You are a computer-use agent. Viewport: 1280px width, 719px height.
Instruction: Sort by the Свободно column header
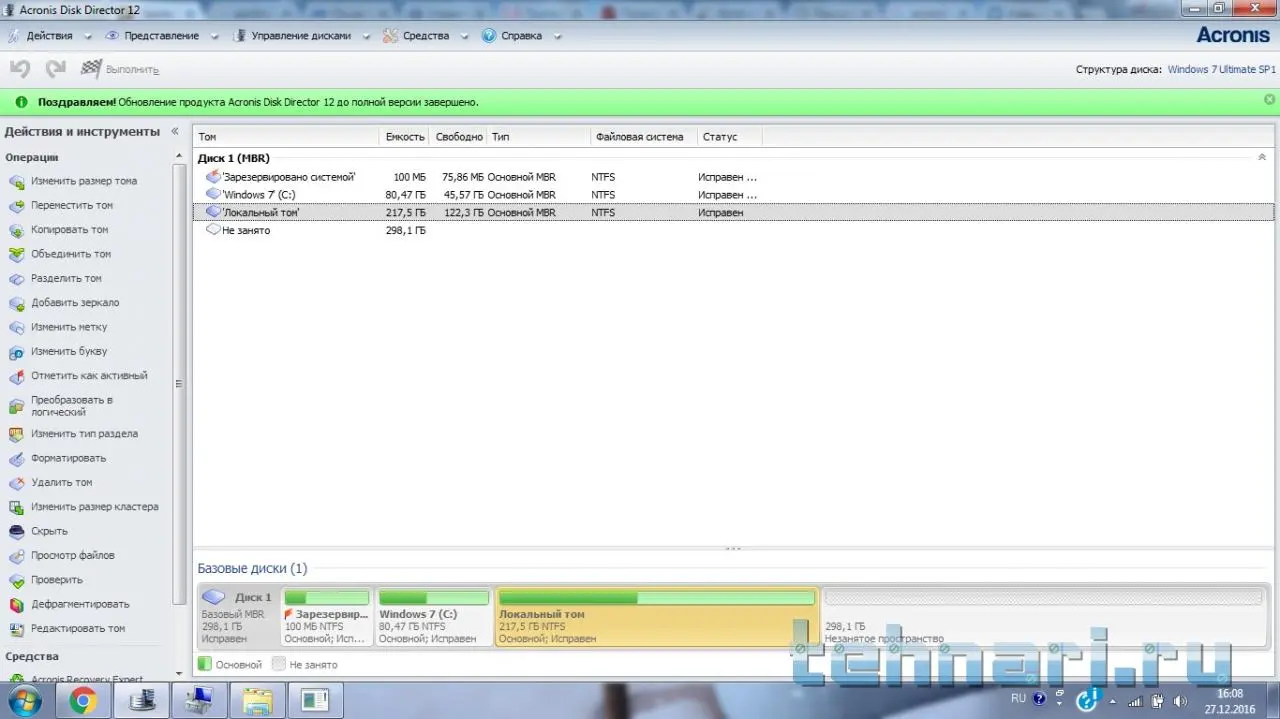[x=459, y=137]
